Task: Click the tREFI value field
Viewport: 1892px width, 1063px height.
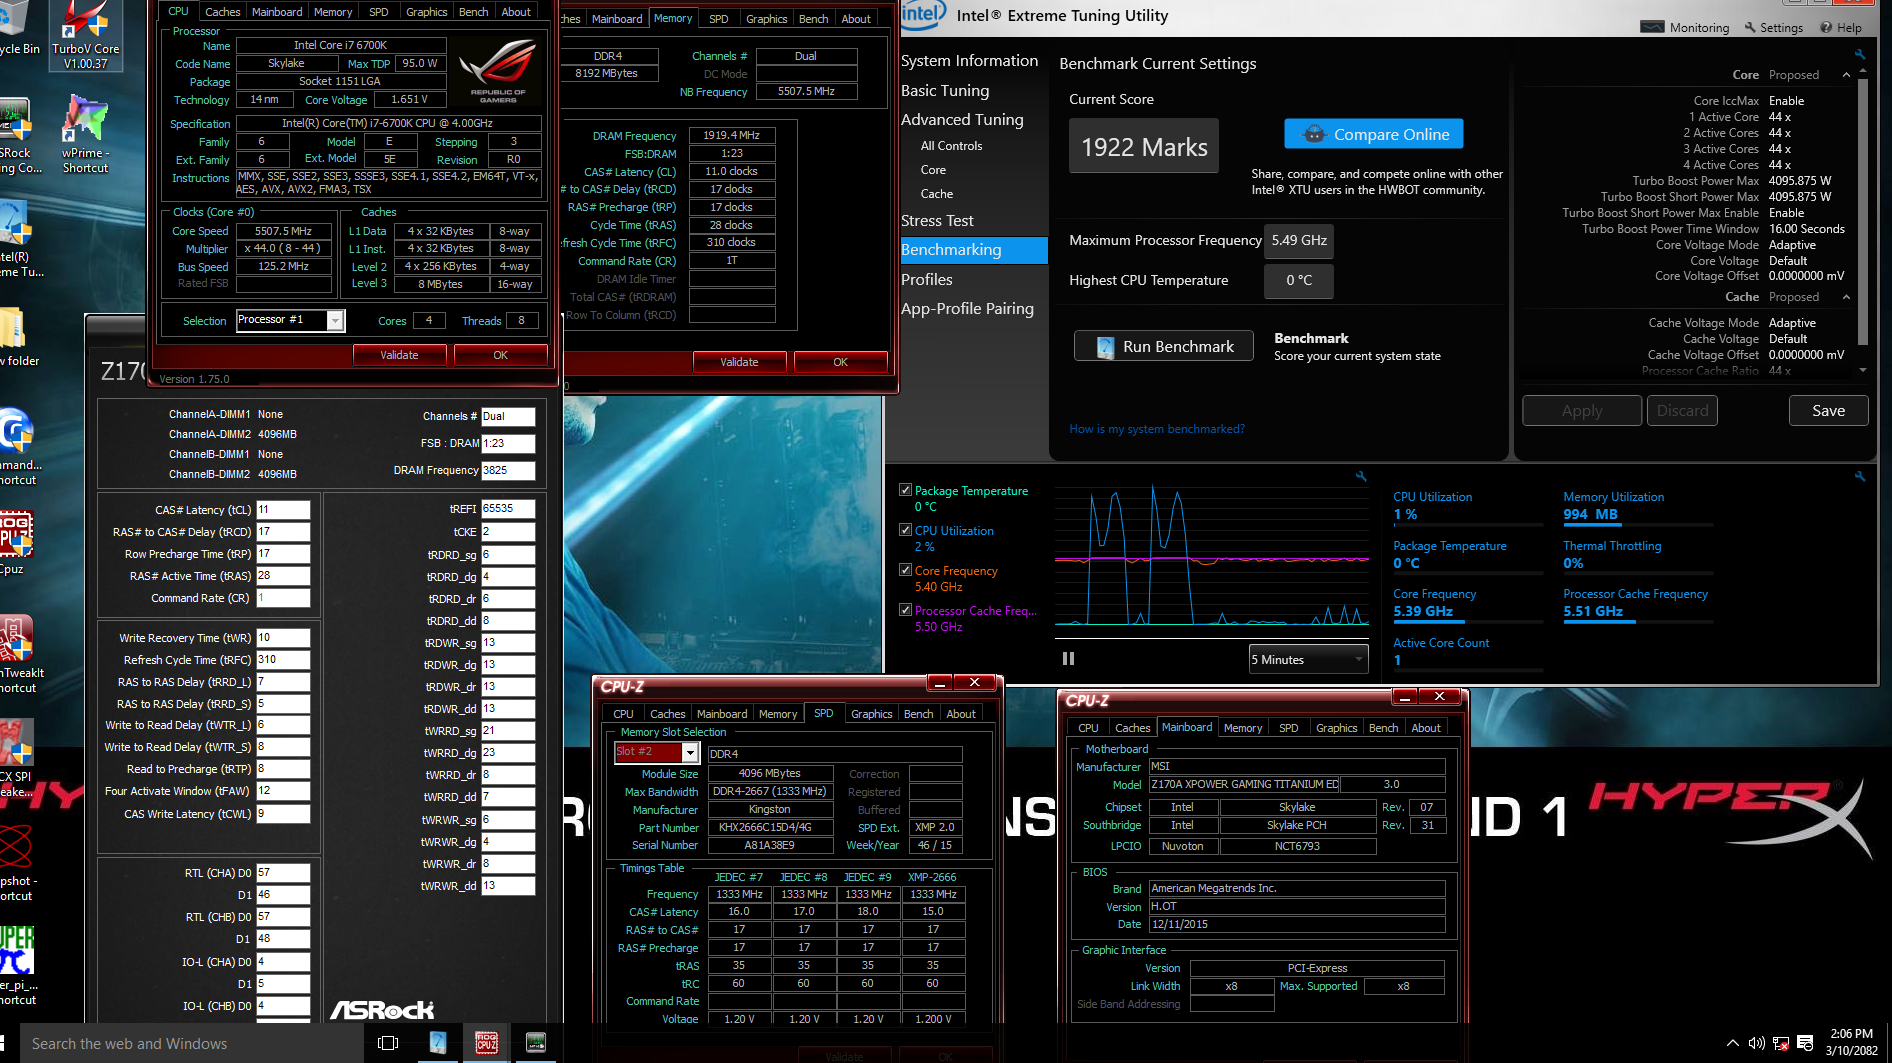Action: tap(508, 509)
